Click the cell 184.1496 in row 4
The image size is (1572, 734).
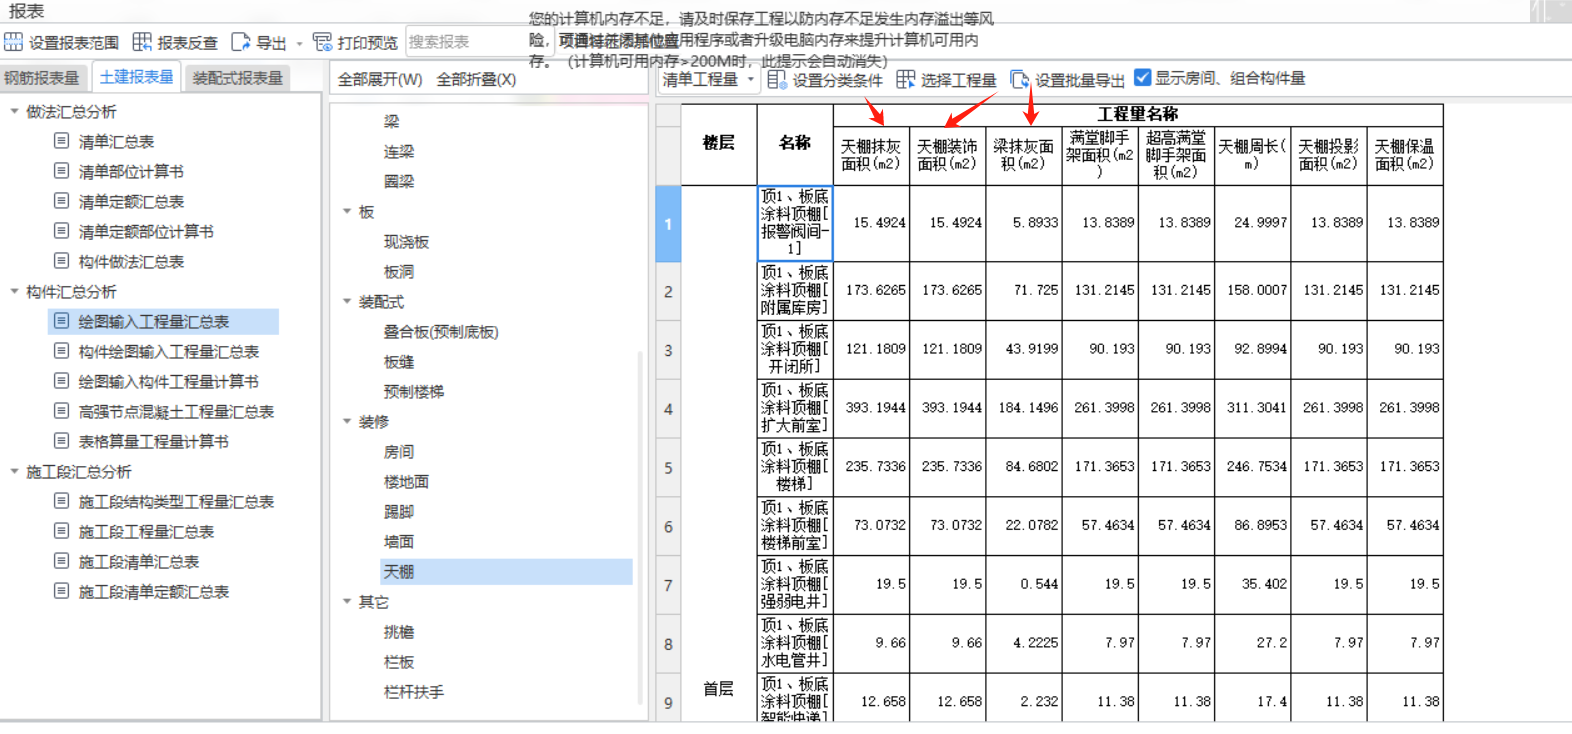(x=1023, y=408)
